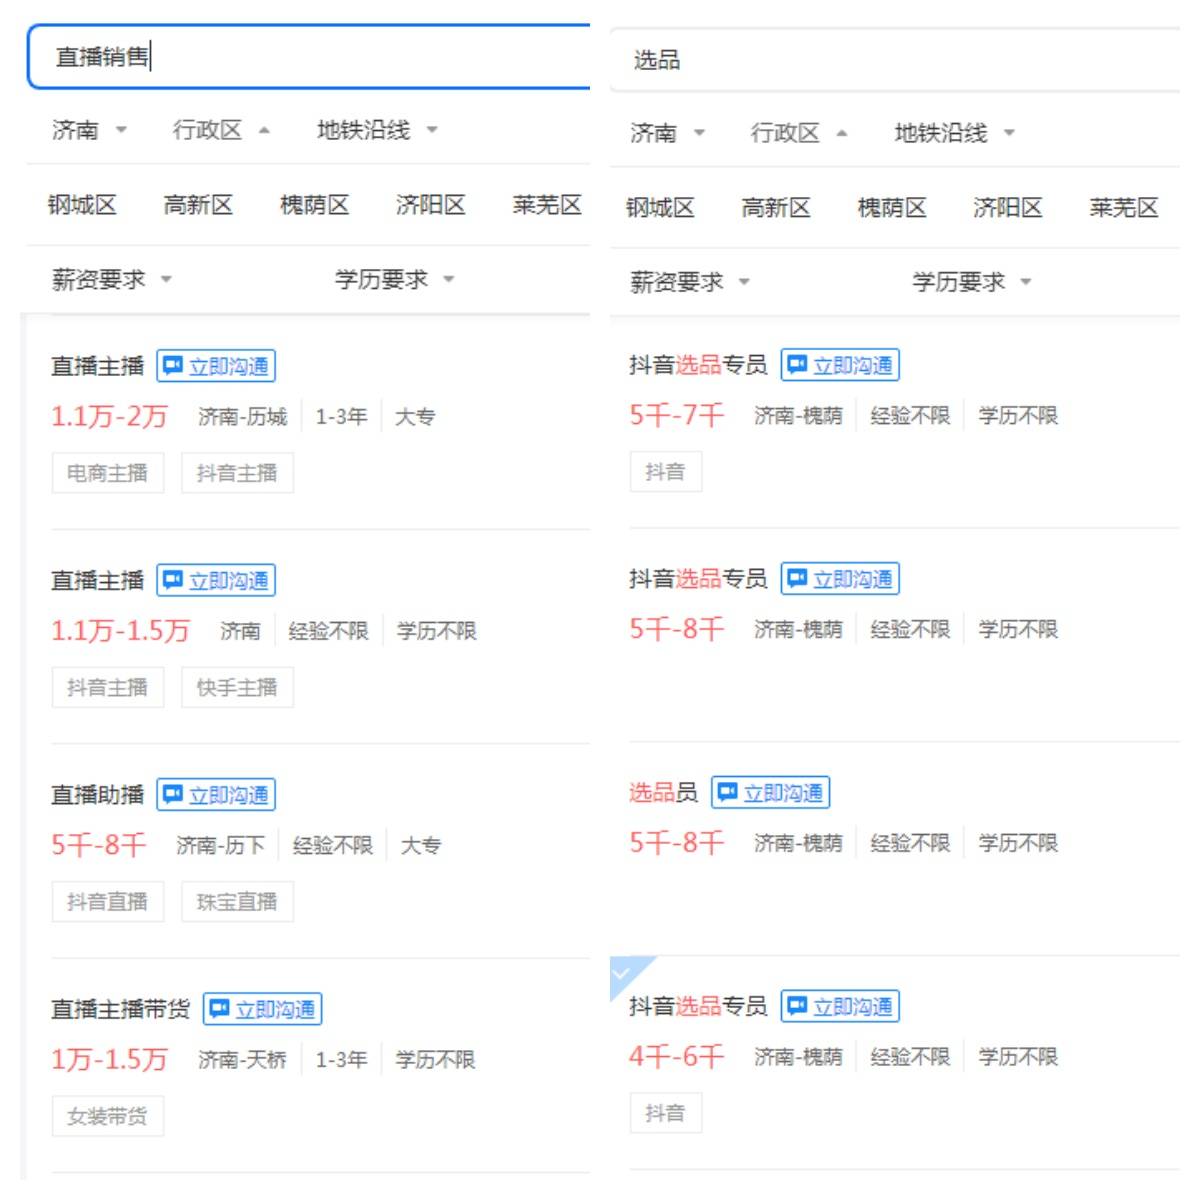Click chat icon beside the 4千-6千 listing
This screenshot has width=1200, height=1200.
797,1006
